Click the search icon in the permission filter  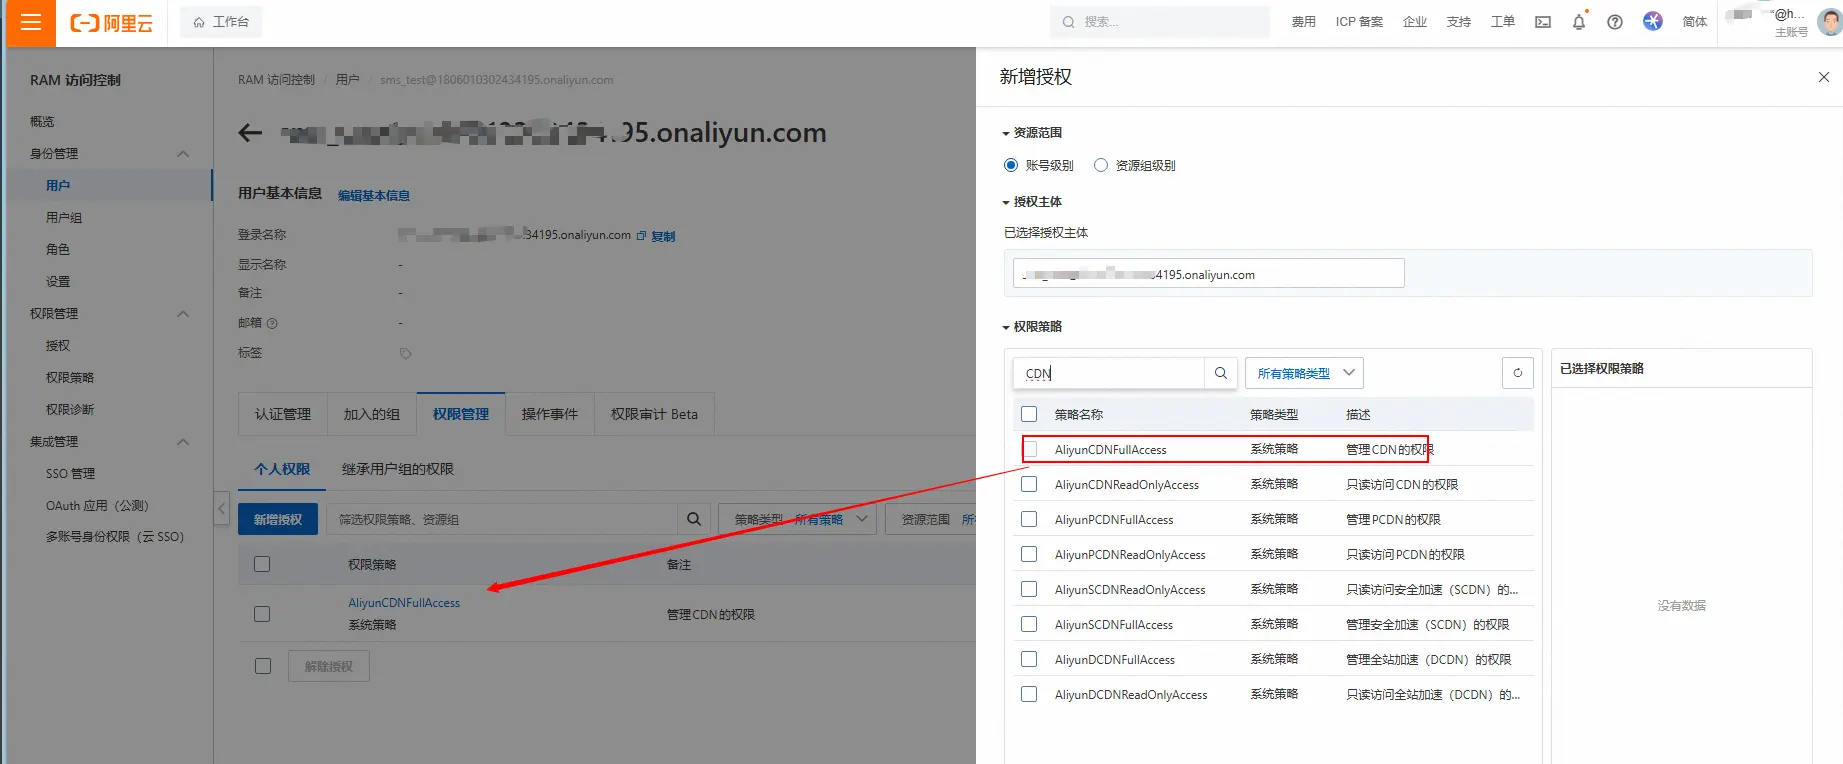pos(694,519)
